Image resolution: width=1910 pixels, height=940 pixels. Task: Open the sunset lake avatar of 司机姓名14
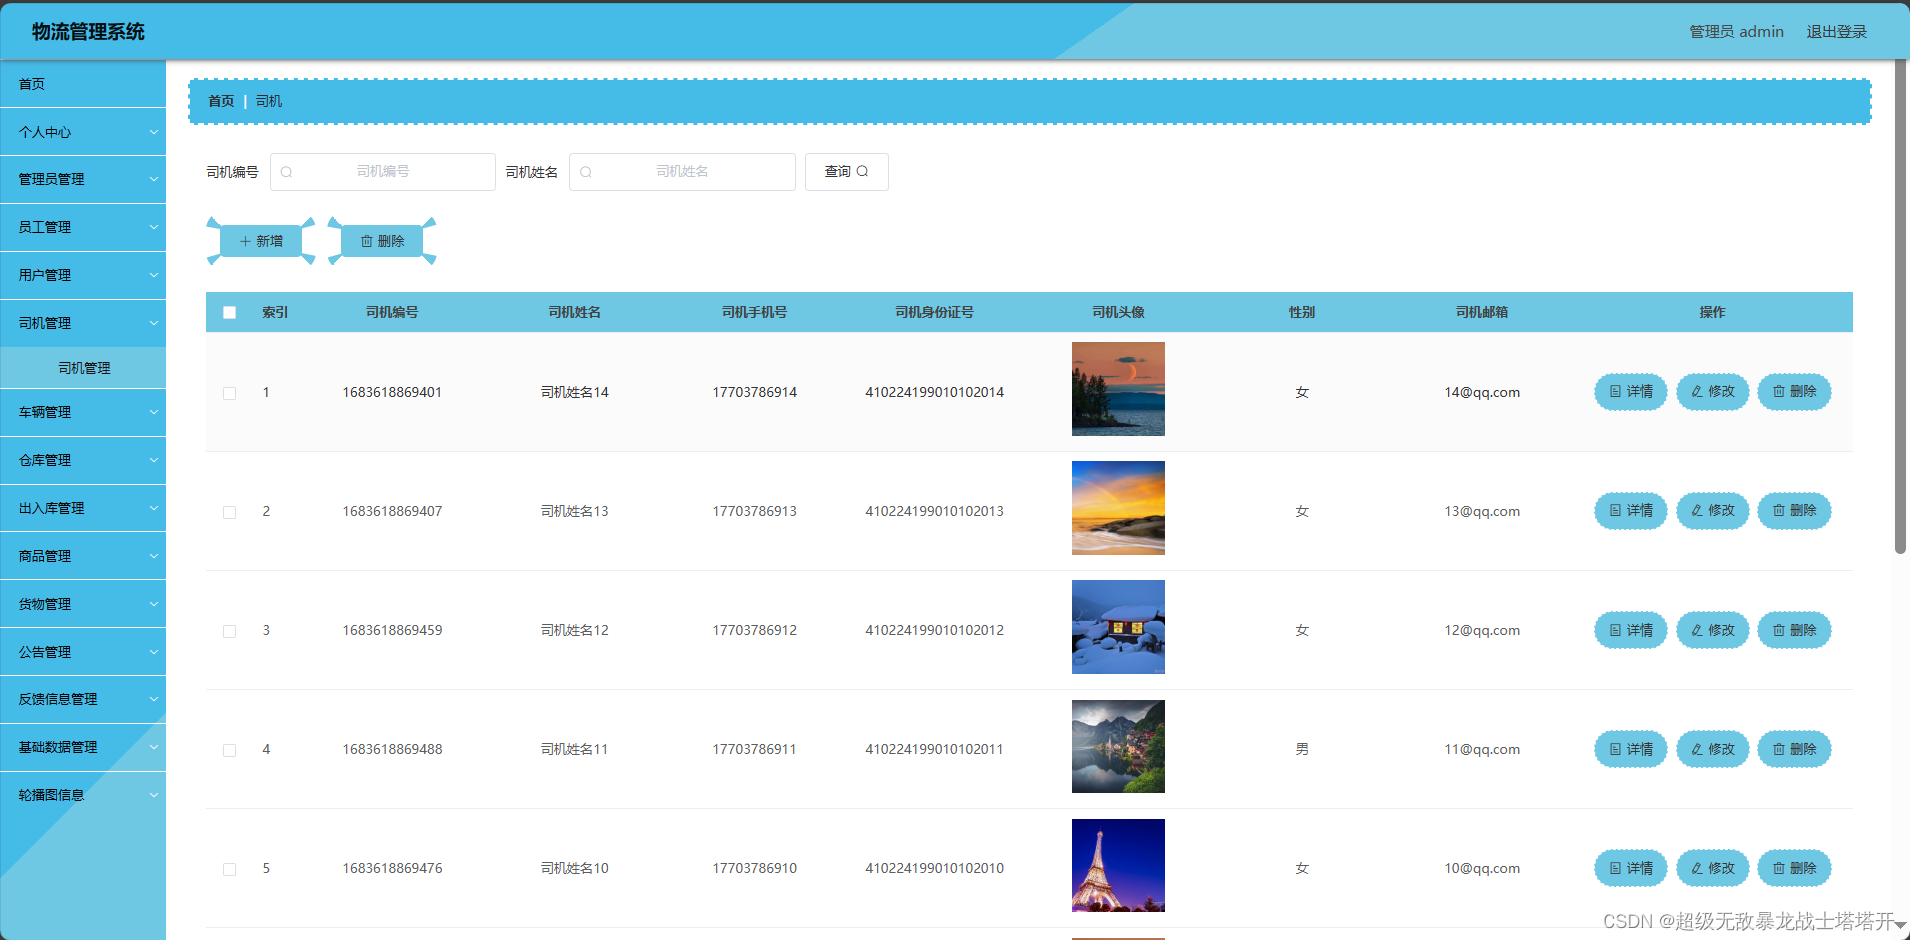pyautogui.click(x=1118, y=389)
